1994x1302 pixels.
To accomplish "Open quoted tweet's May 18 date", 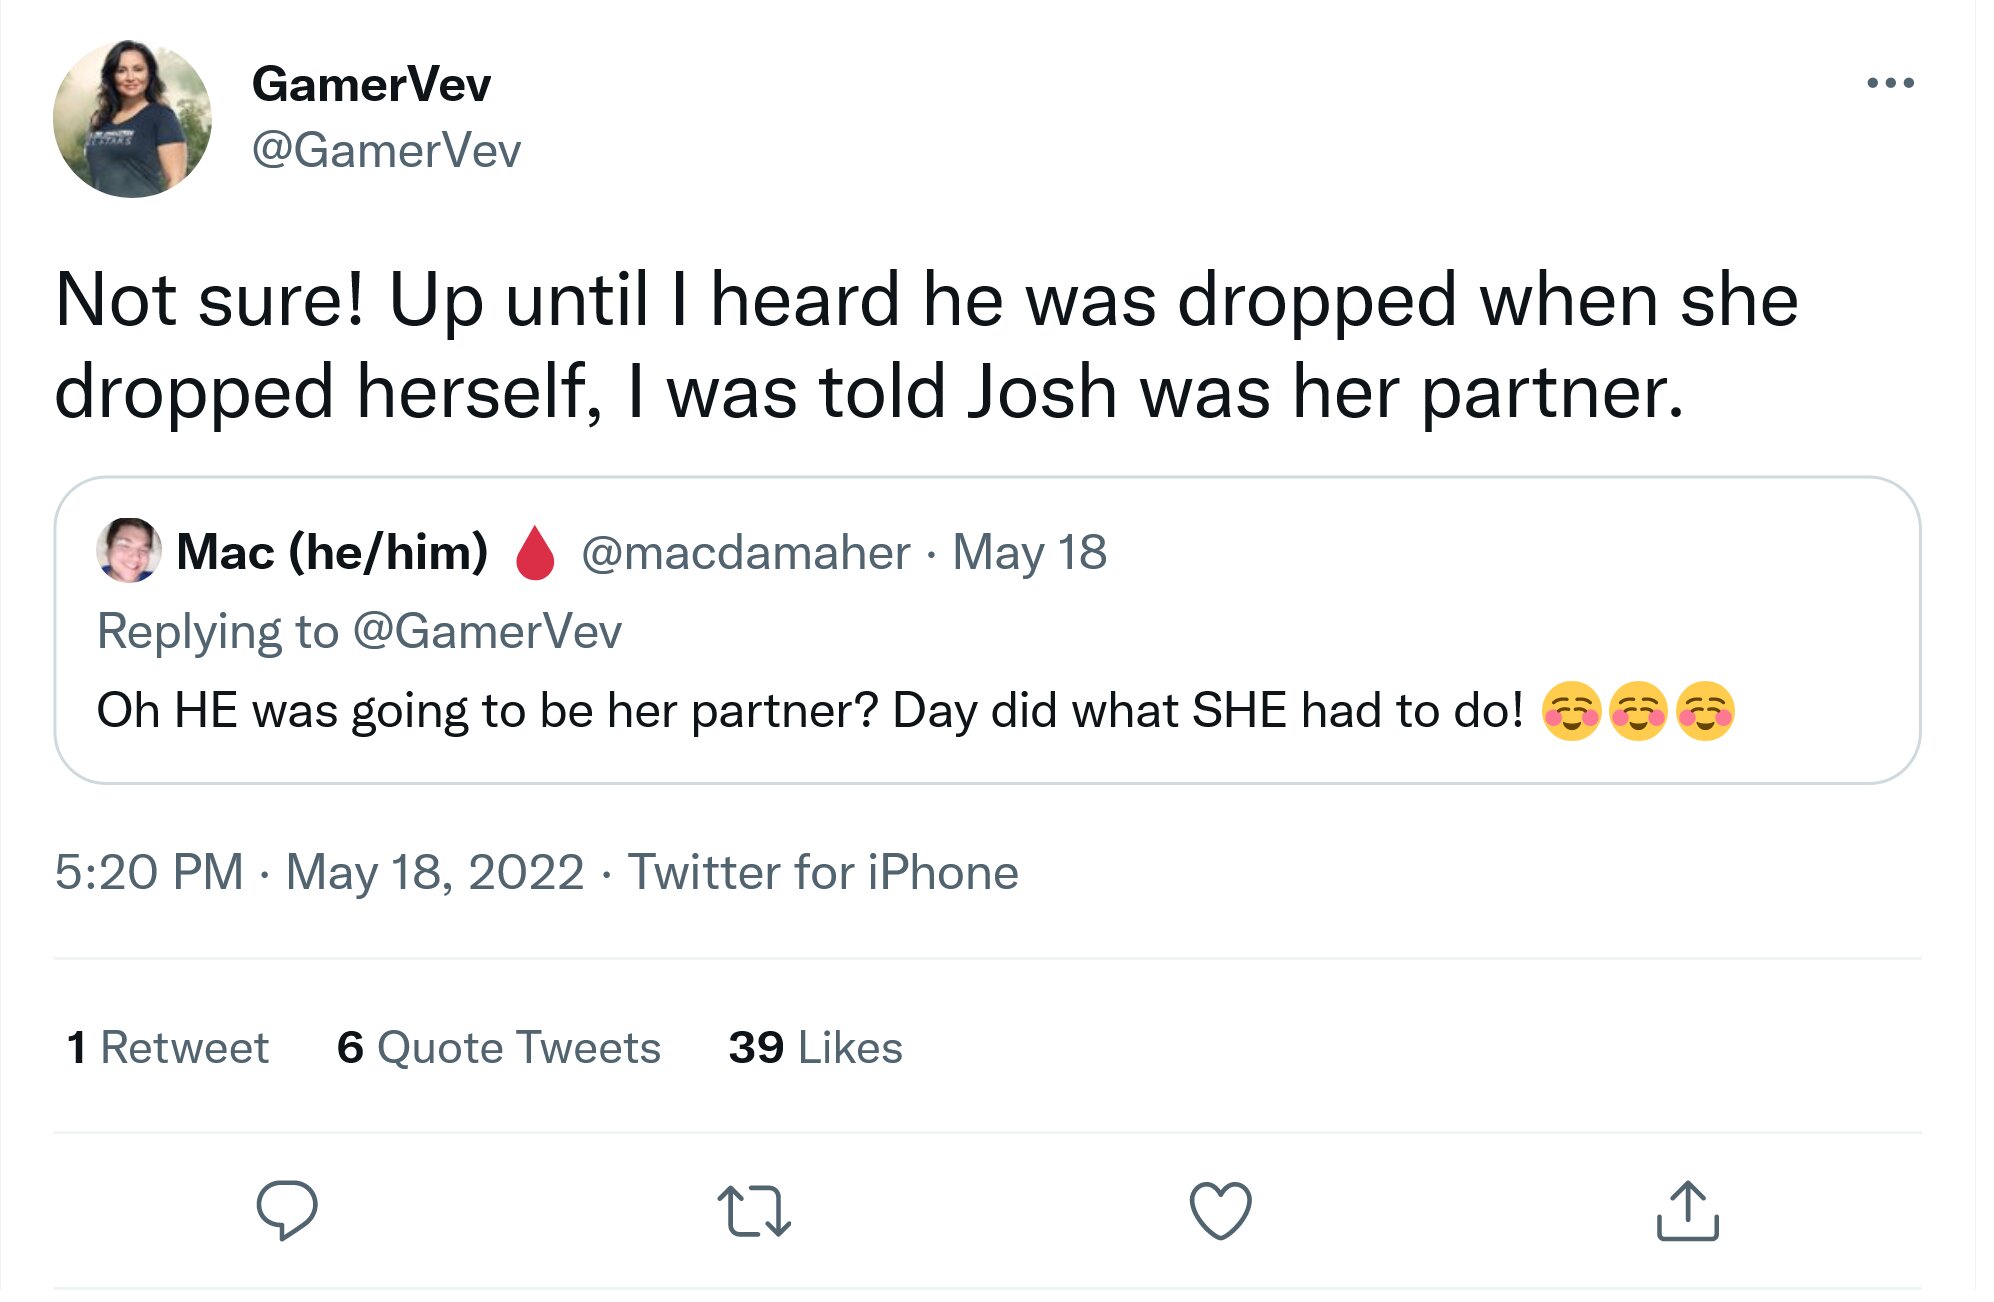I will [1029, 552].
